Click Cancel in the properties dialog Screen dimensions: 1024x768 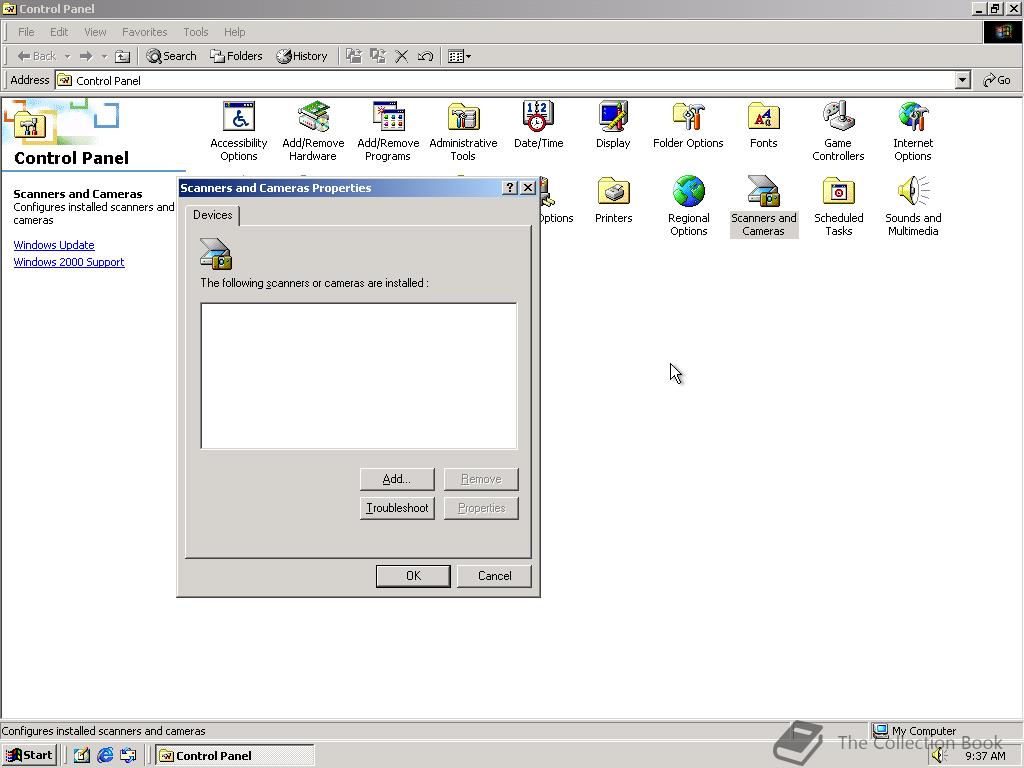(x=494, y=575)
